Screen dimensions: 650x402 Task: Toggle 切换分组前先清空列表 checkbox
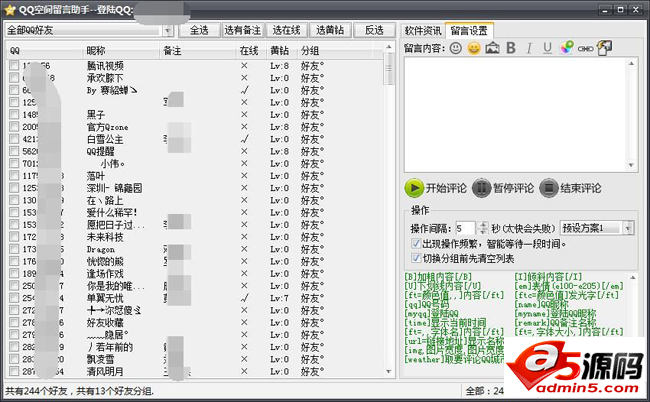coord(416,258)
